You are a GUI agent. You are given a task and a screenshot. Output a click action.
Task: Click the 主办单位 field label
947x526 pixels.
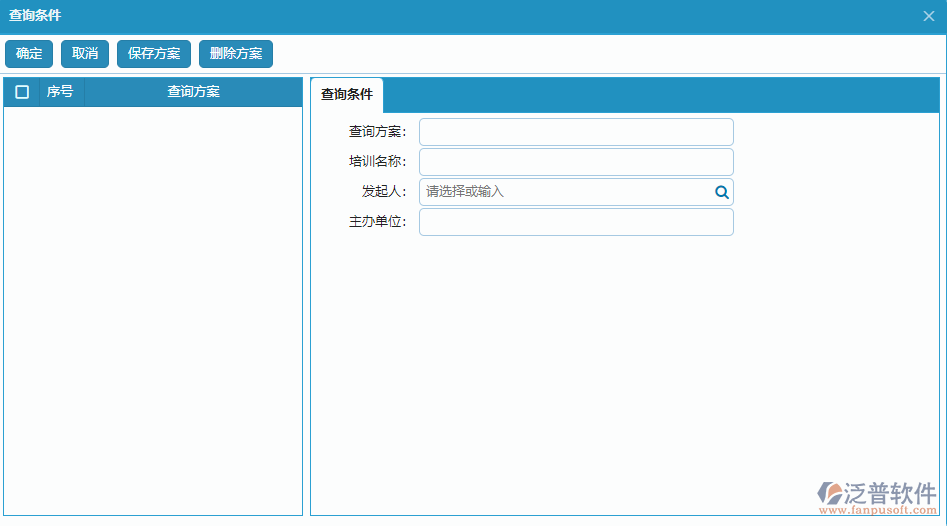[x=377, y=222]
